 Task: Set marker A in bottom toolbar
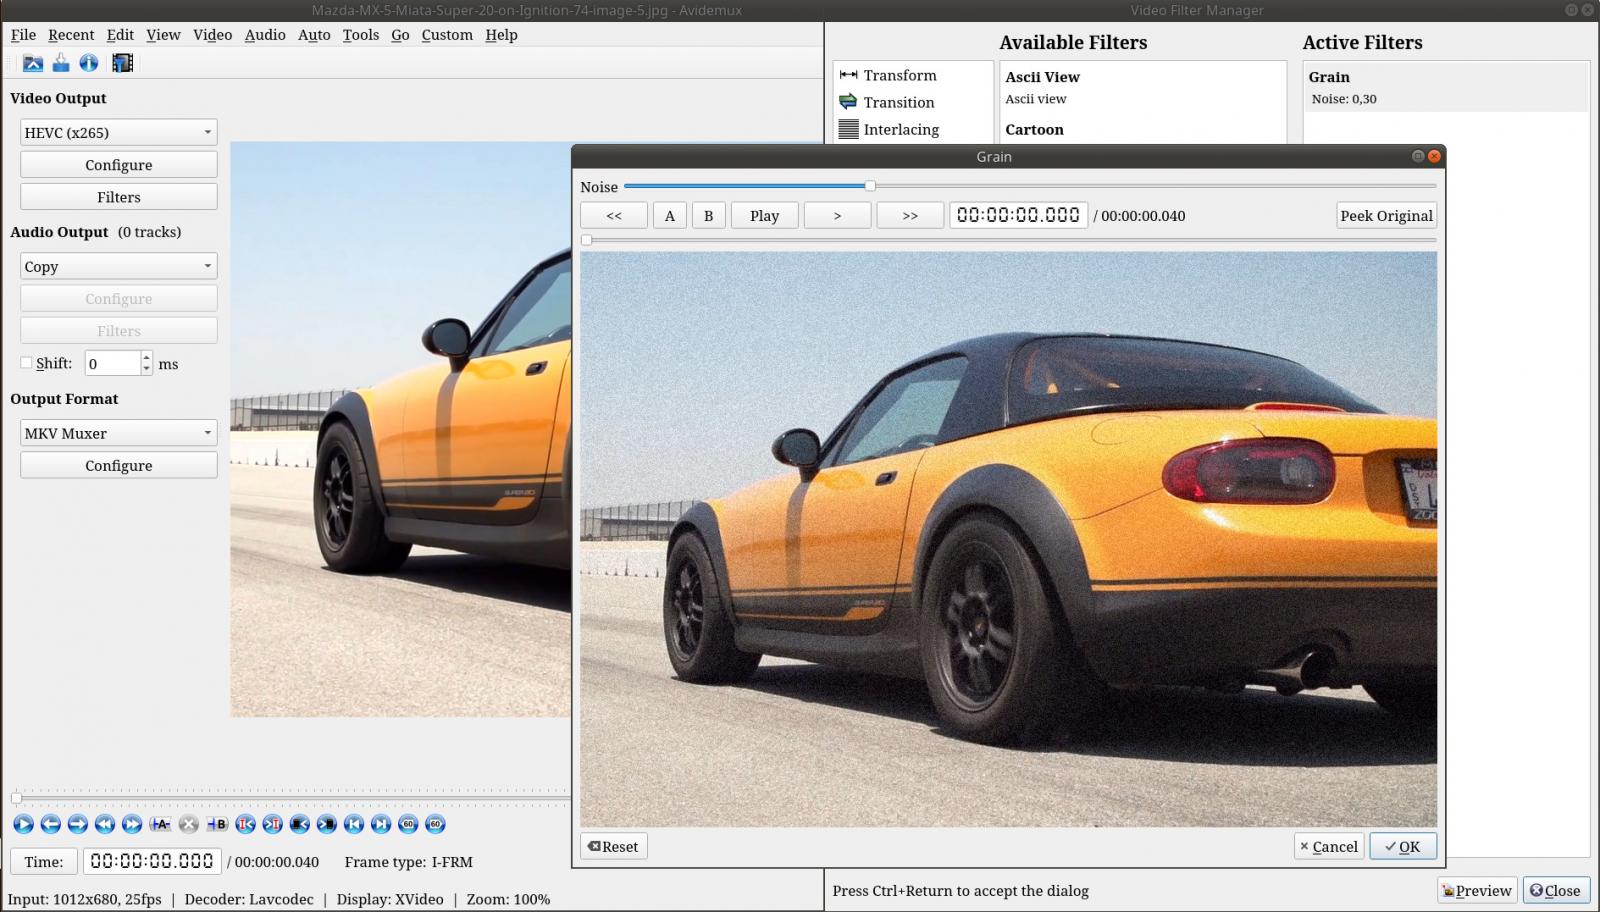click(x=160, y=824)
